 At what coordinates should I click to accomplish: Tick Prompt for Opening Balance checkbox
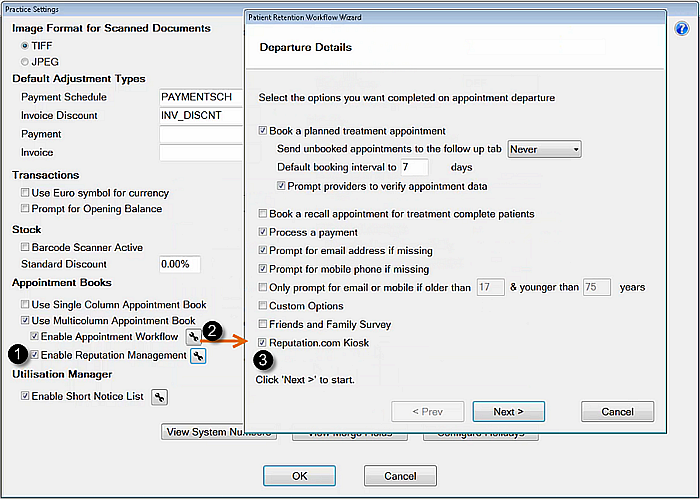(25, 208)
